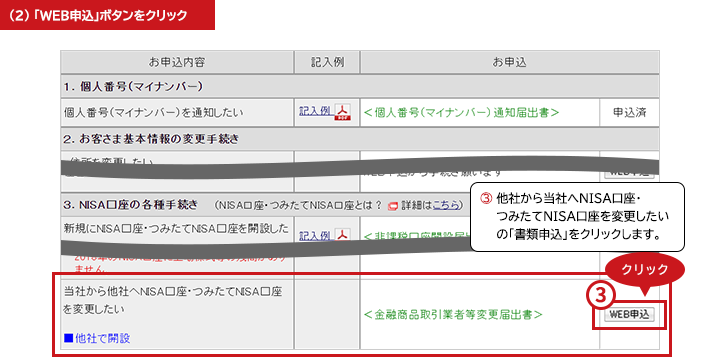Click the 申込済 status cell
The image size is (720, 360).
click(x=630, y=112)
